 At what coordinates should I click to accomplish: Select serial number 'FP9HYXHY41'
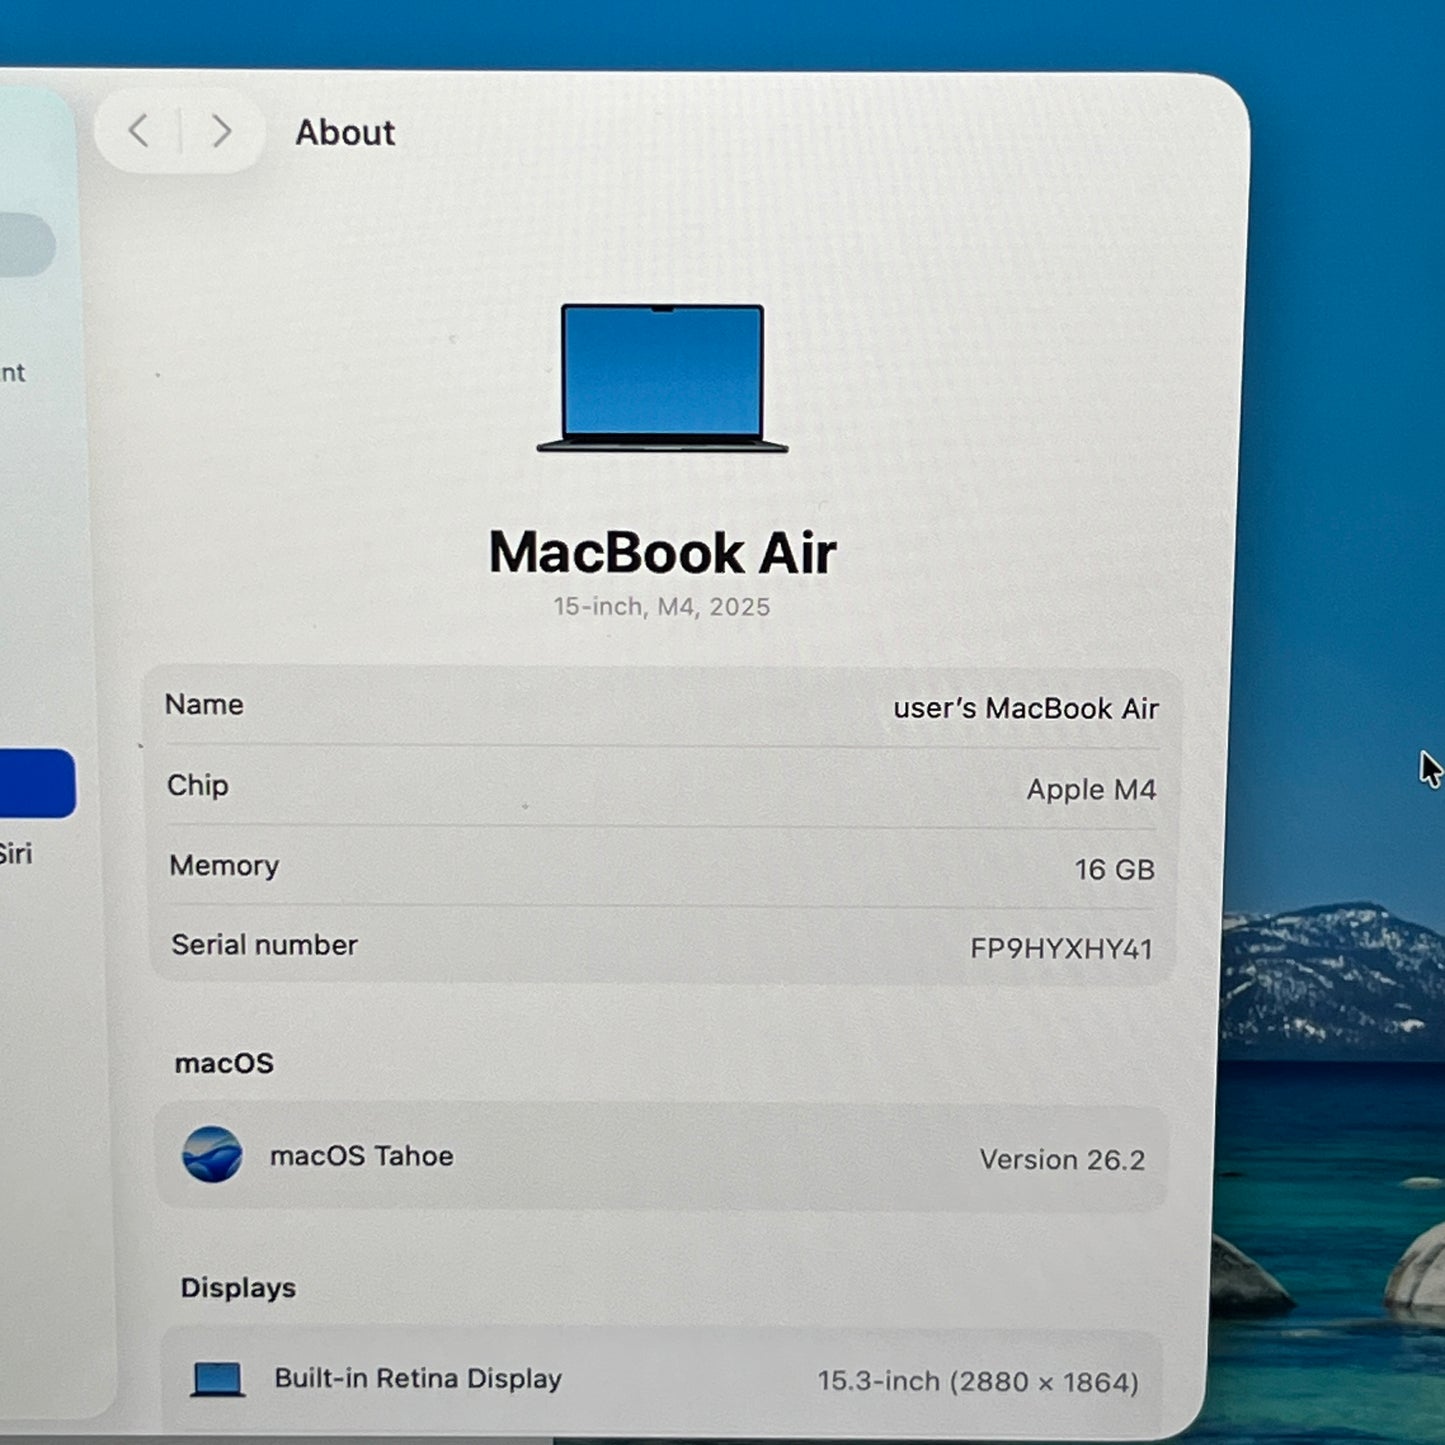click(x=1061, y=948)
